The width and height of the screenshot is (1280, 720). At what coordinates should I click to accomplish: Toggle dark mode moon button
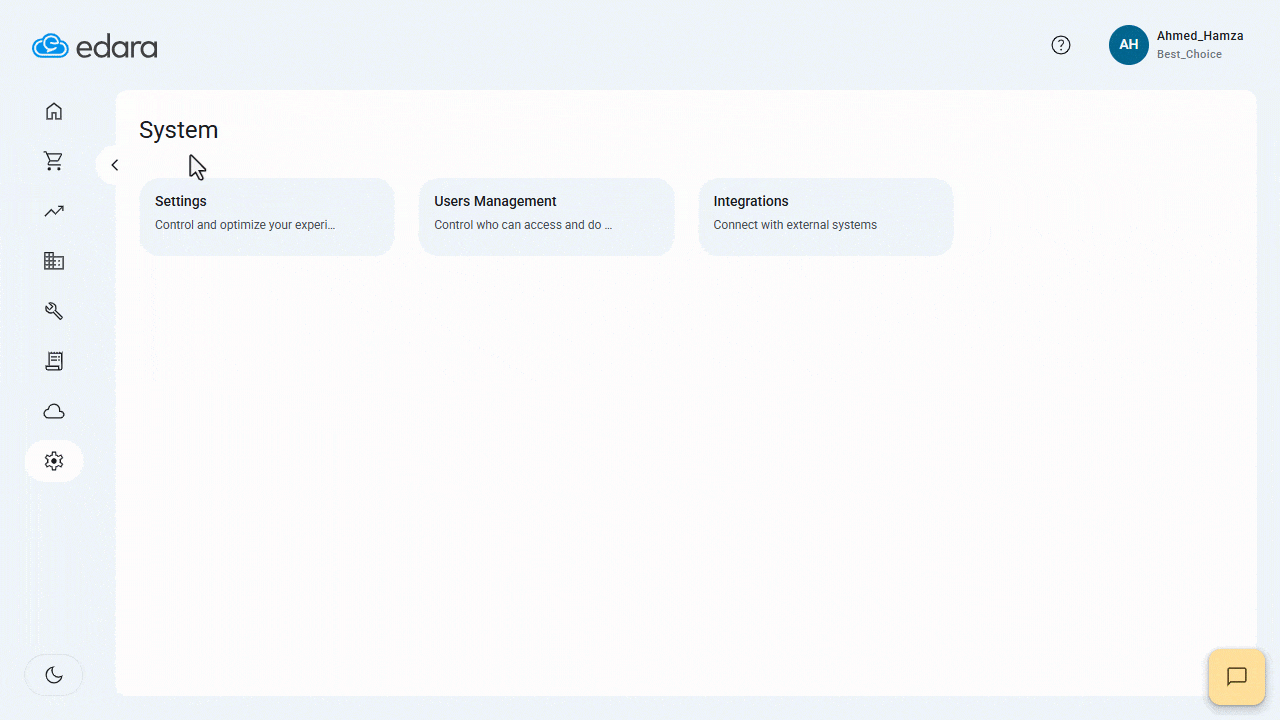54,675
